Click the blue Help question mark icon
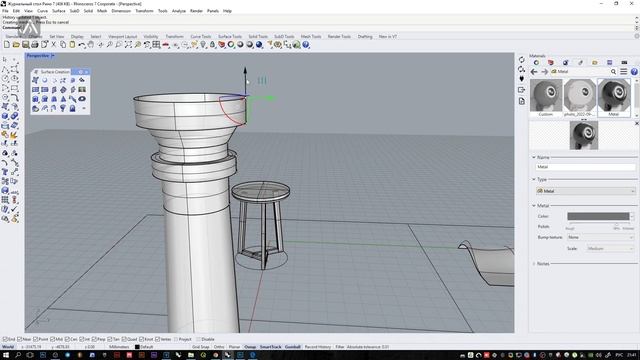 coord(306,44)
